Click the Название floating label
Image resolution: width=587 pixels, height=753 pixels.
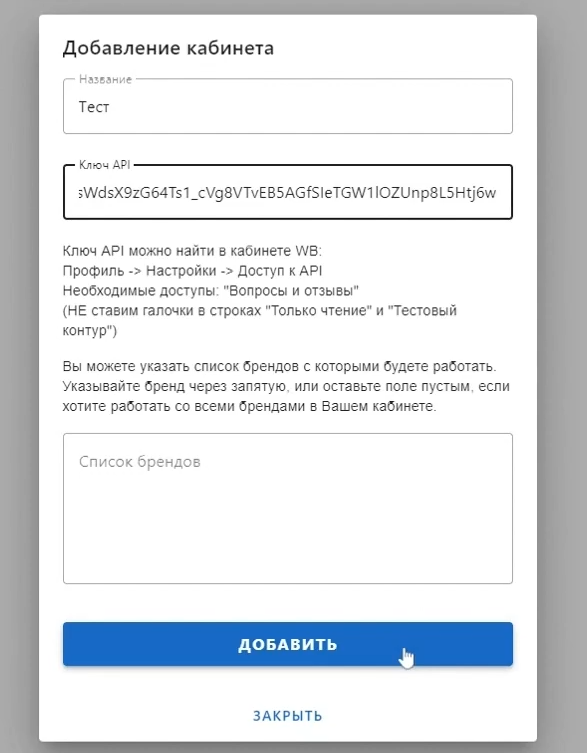[x=105, y=79]
